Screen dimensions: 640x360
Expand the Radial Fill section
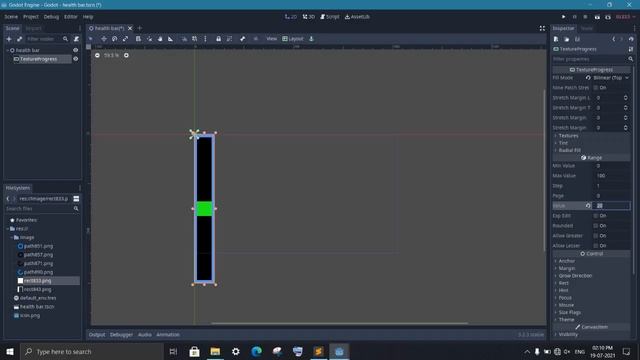click(x=569, y=150)
